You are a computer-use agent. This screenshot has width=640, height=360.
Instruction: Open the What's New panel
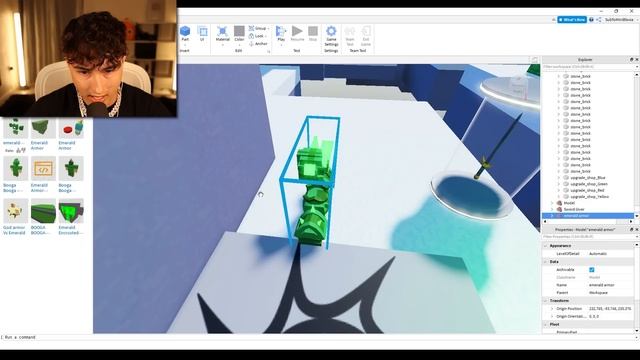coord(572,20)
